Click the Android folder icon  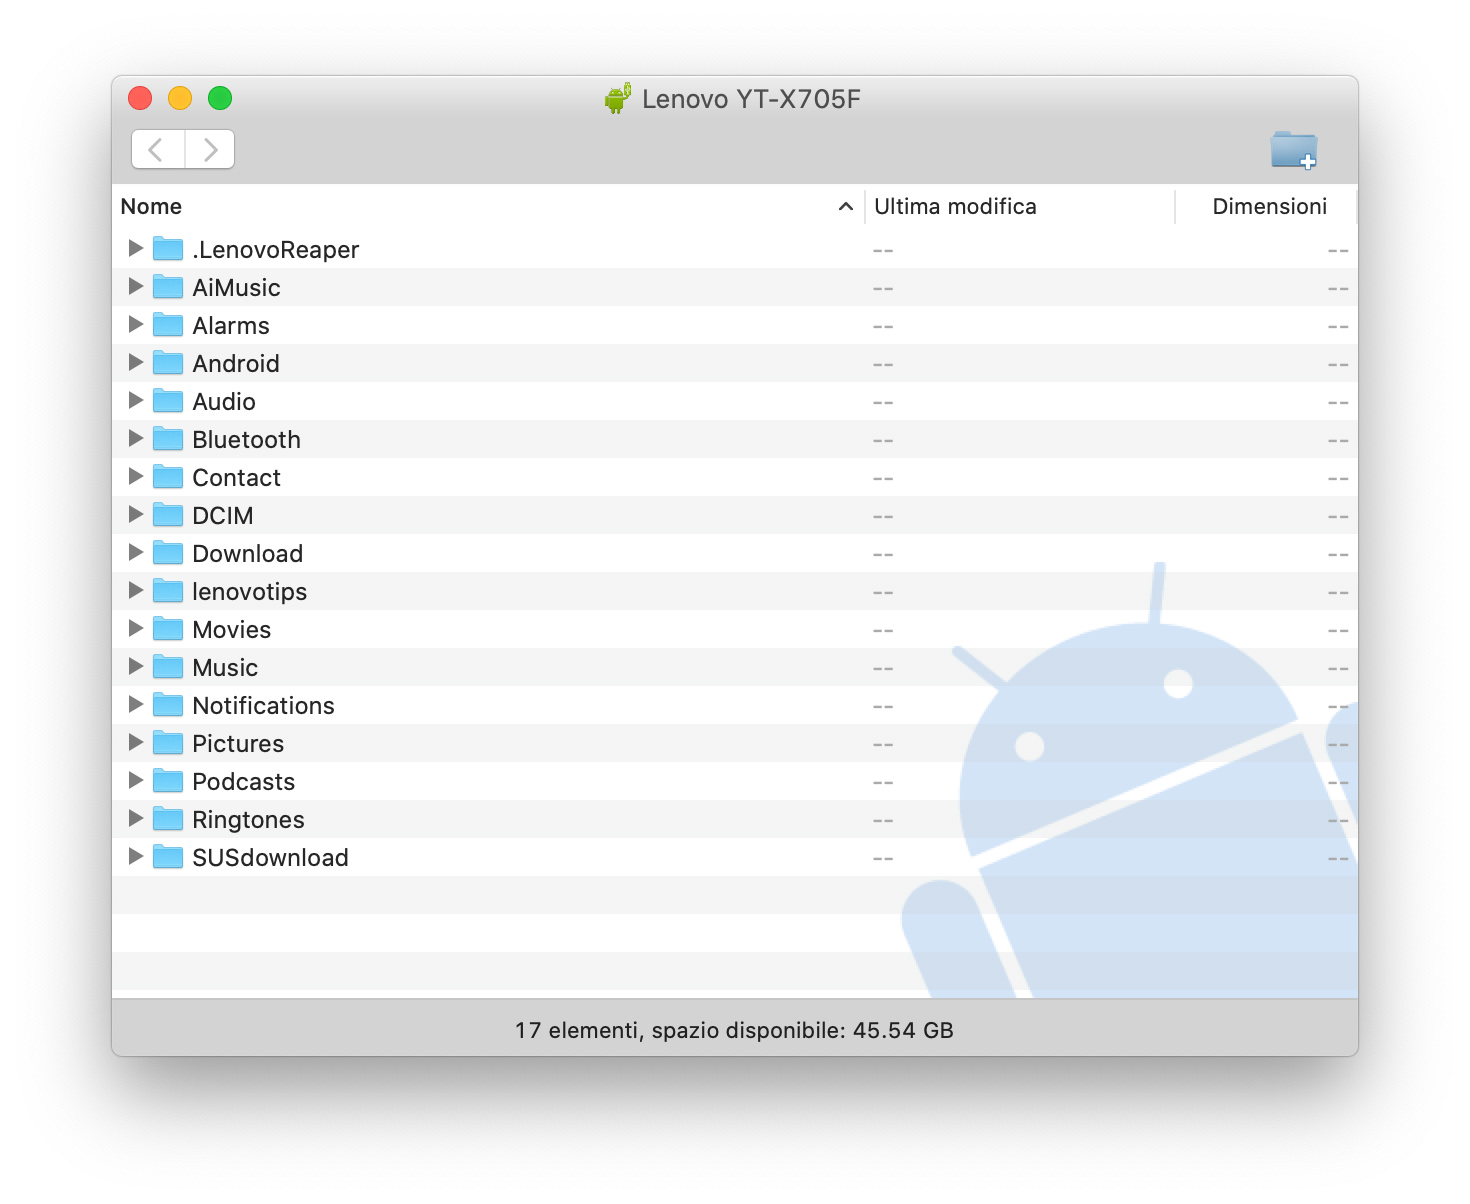(x=168, y=362)
